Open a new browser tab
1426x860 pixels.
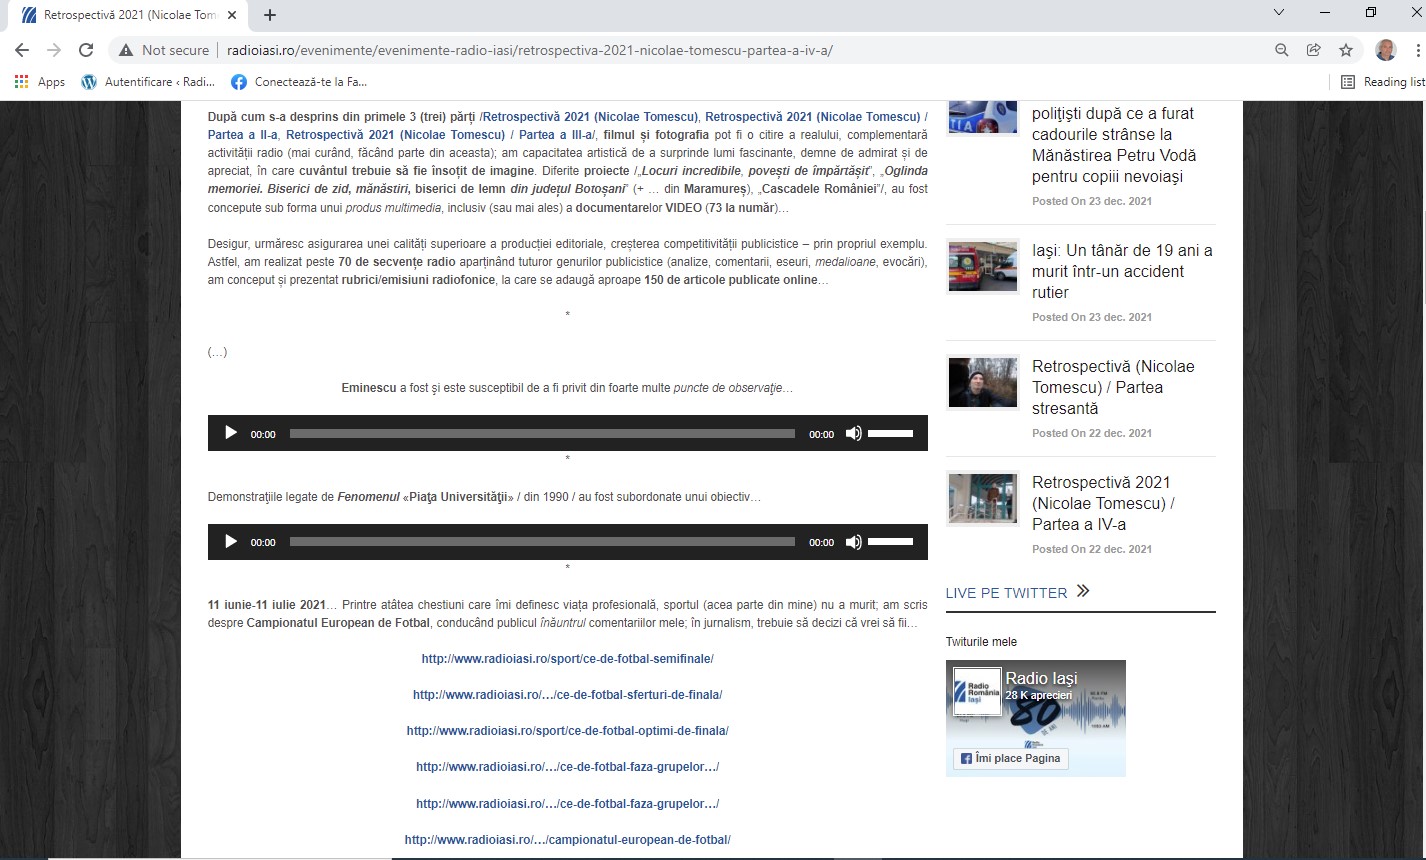(270, 15)
